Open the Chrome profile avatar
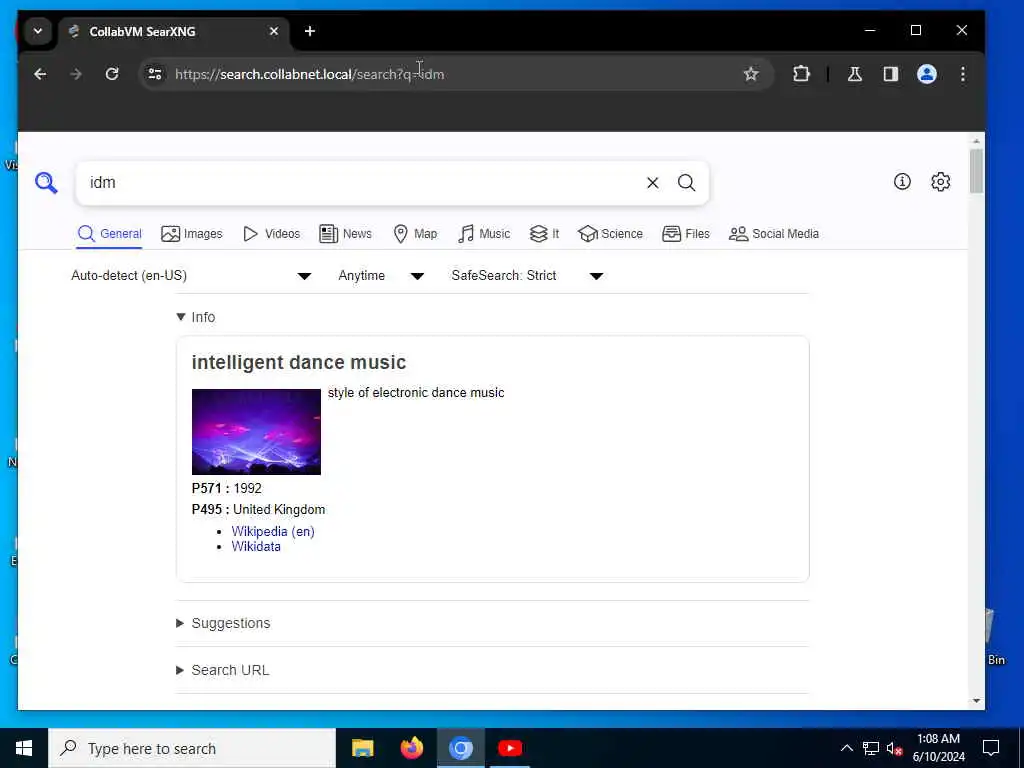This screenshot has height=768, width=1024. click(927, 74)
